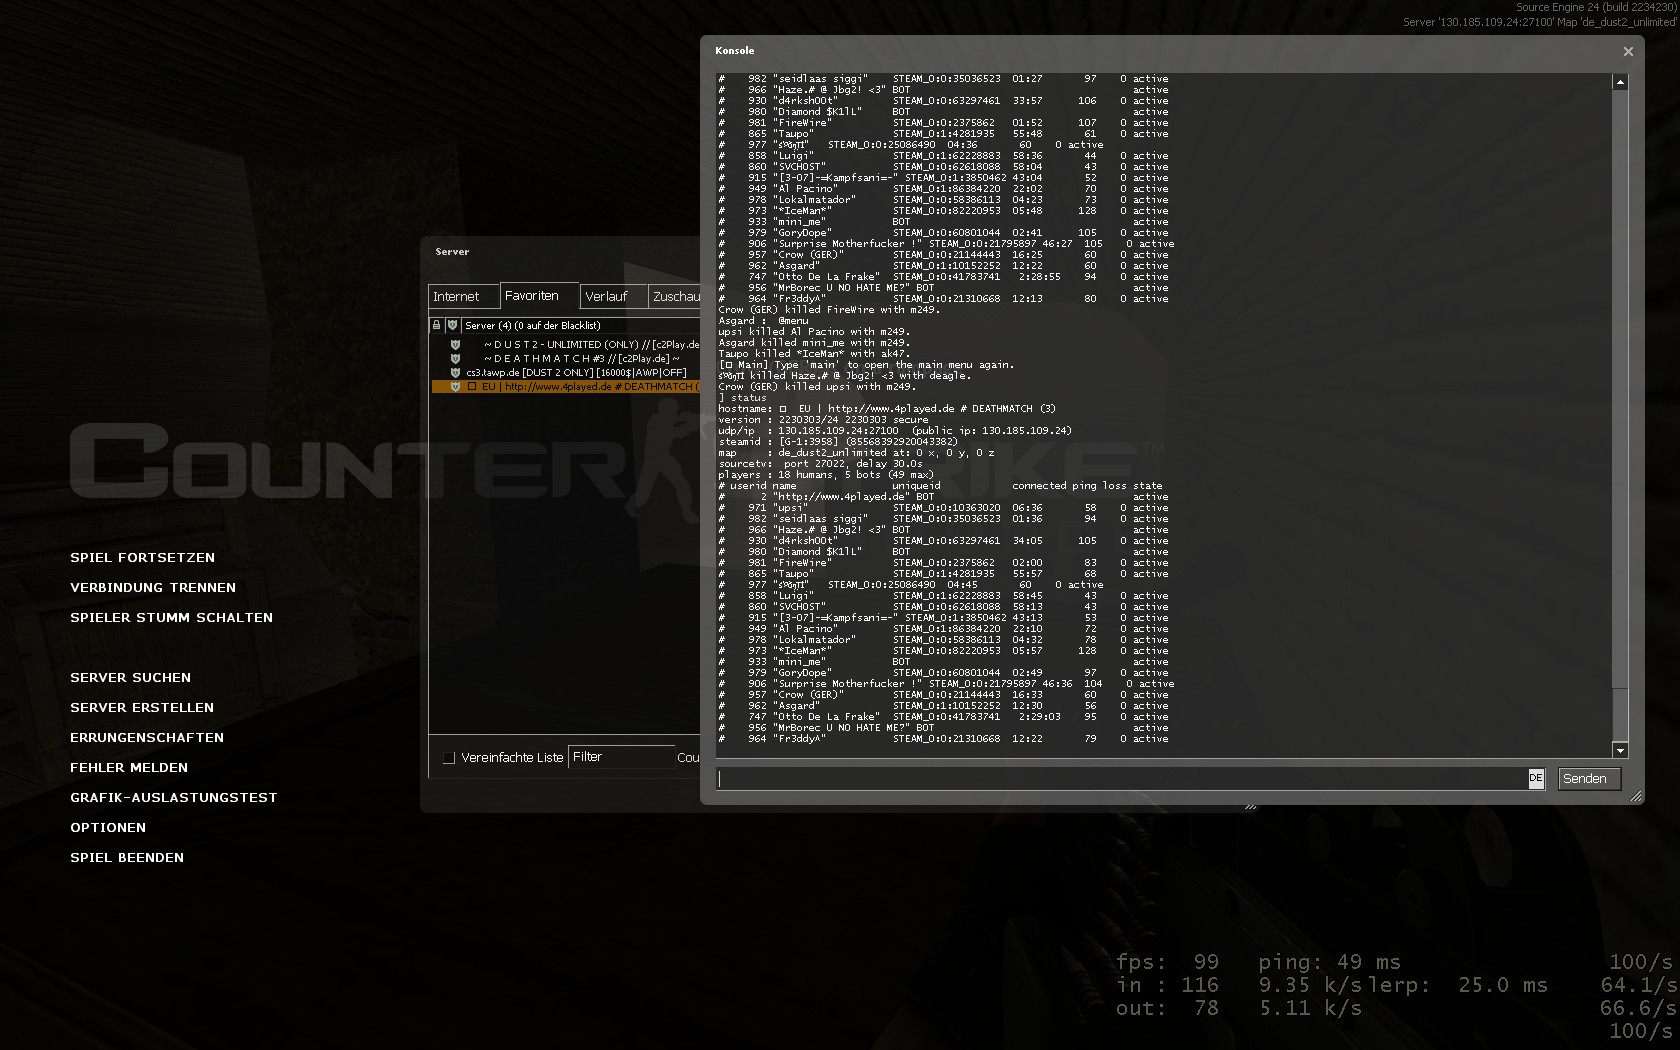This screenshot has height=1050, width=1680.
Task: Sort by Server (4) column header
Action: (x=580, y=325)
